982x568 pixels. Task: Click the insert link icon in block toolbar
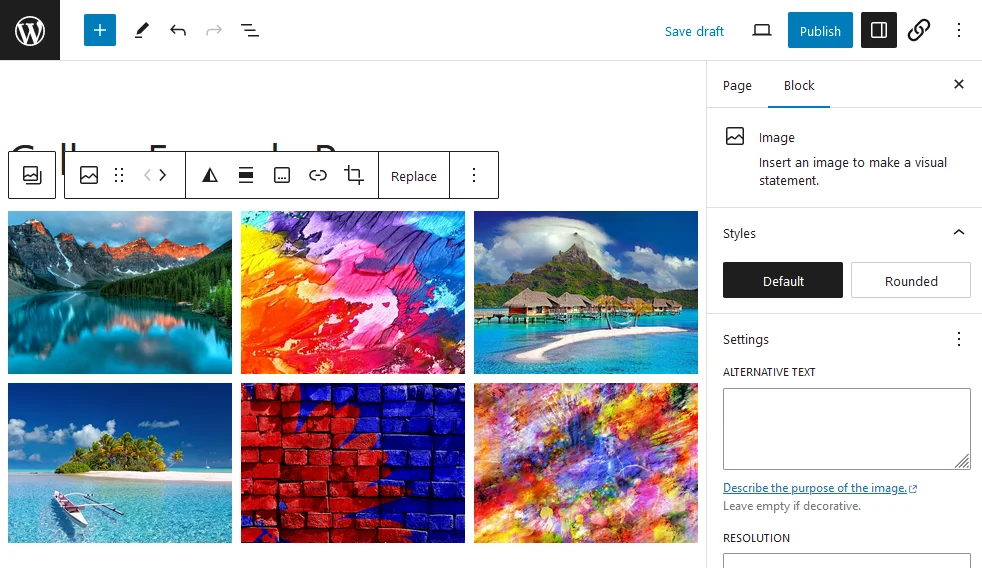pos(318,175)
